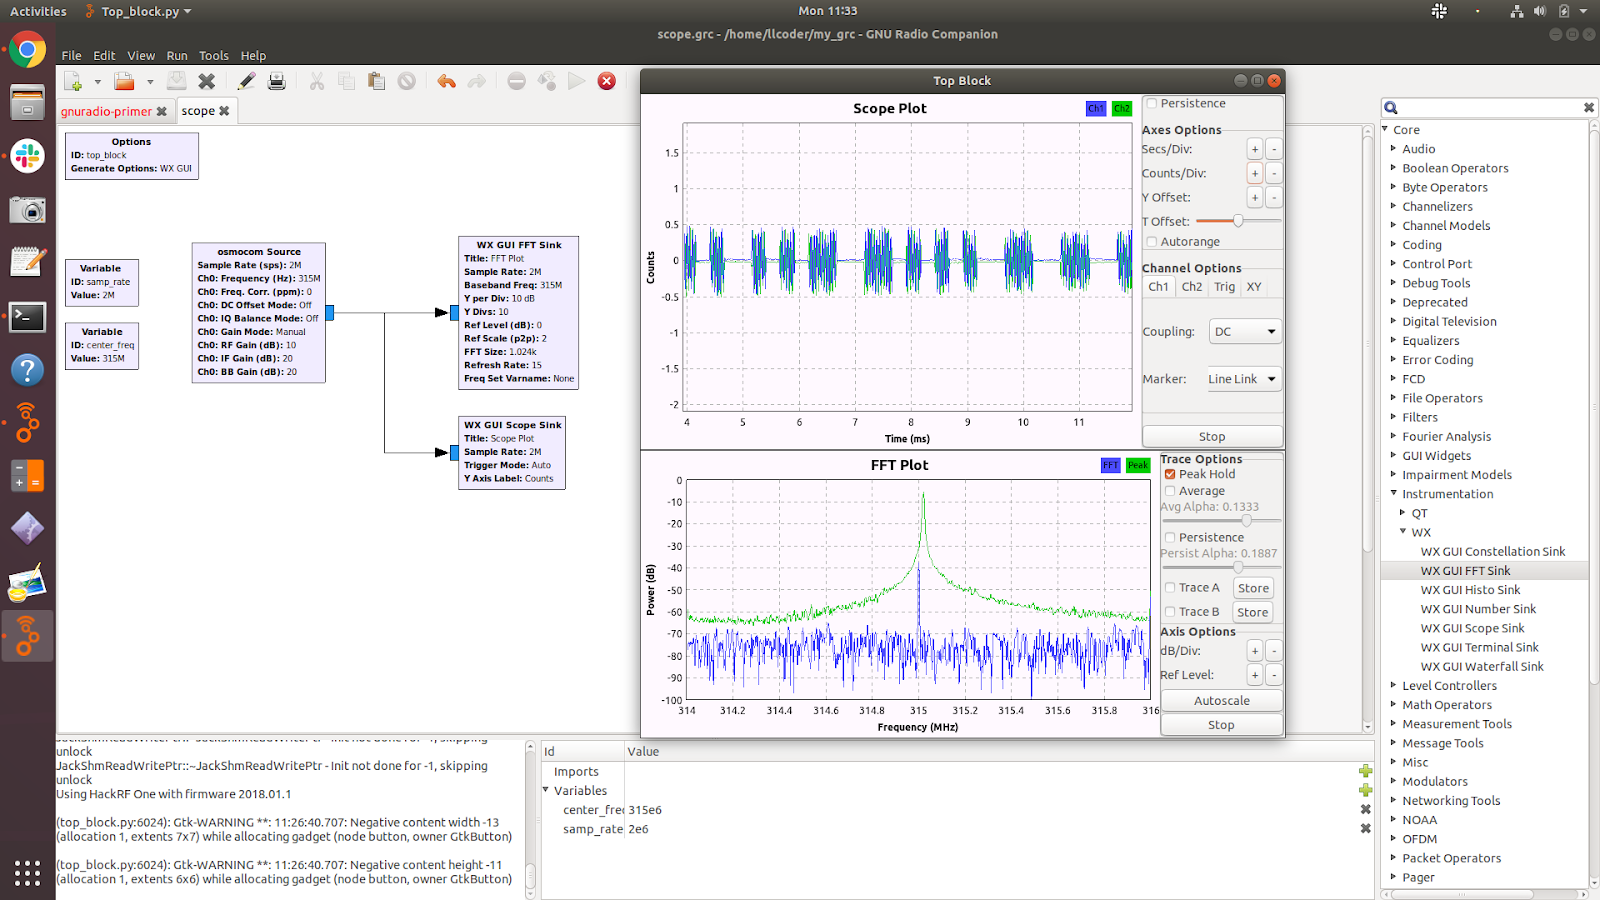
Task: Switch to the gnuradio-primer tab
Action: (106, 111)
